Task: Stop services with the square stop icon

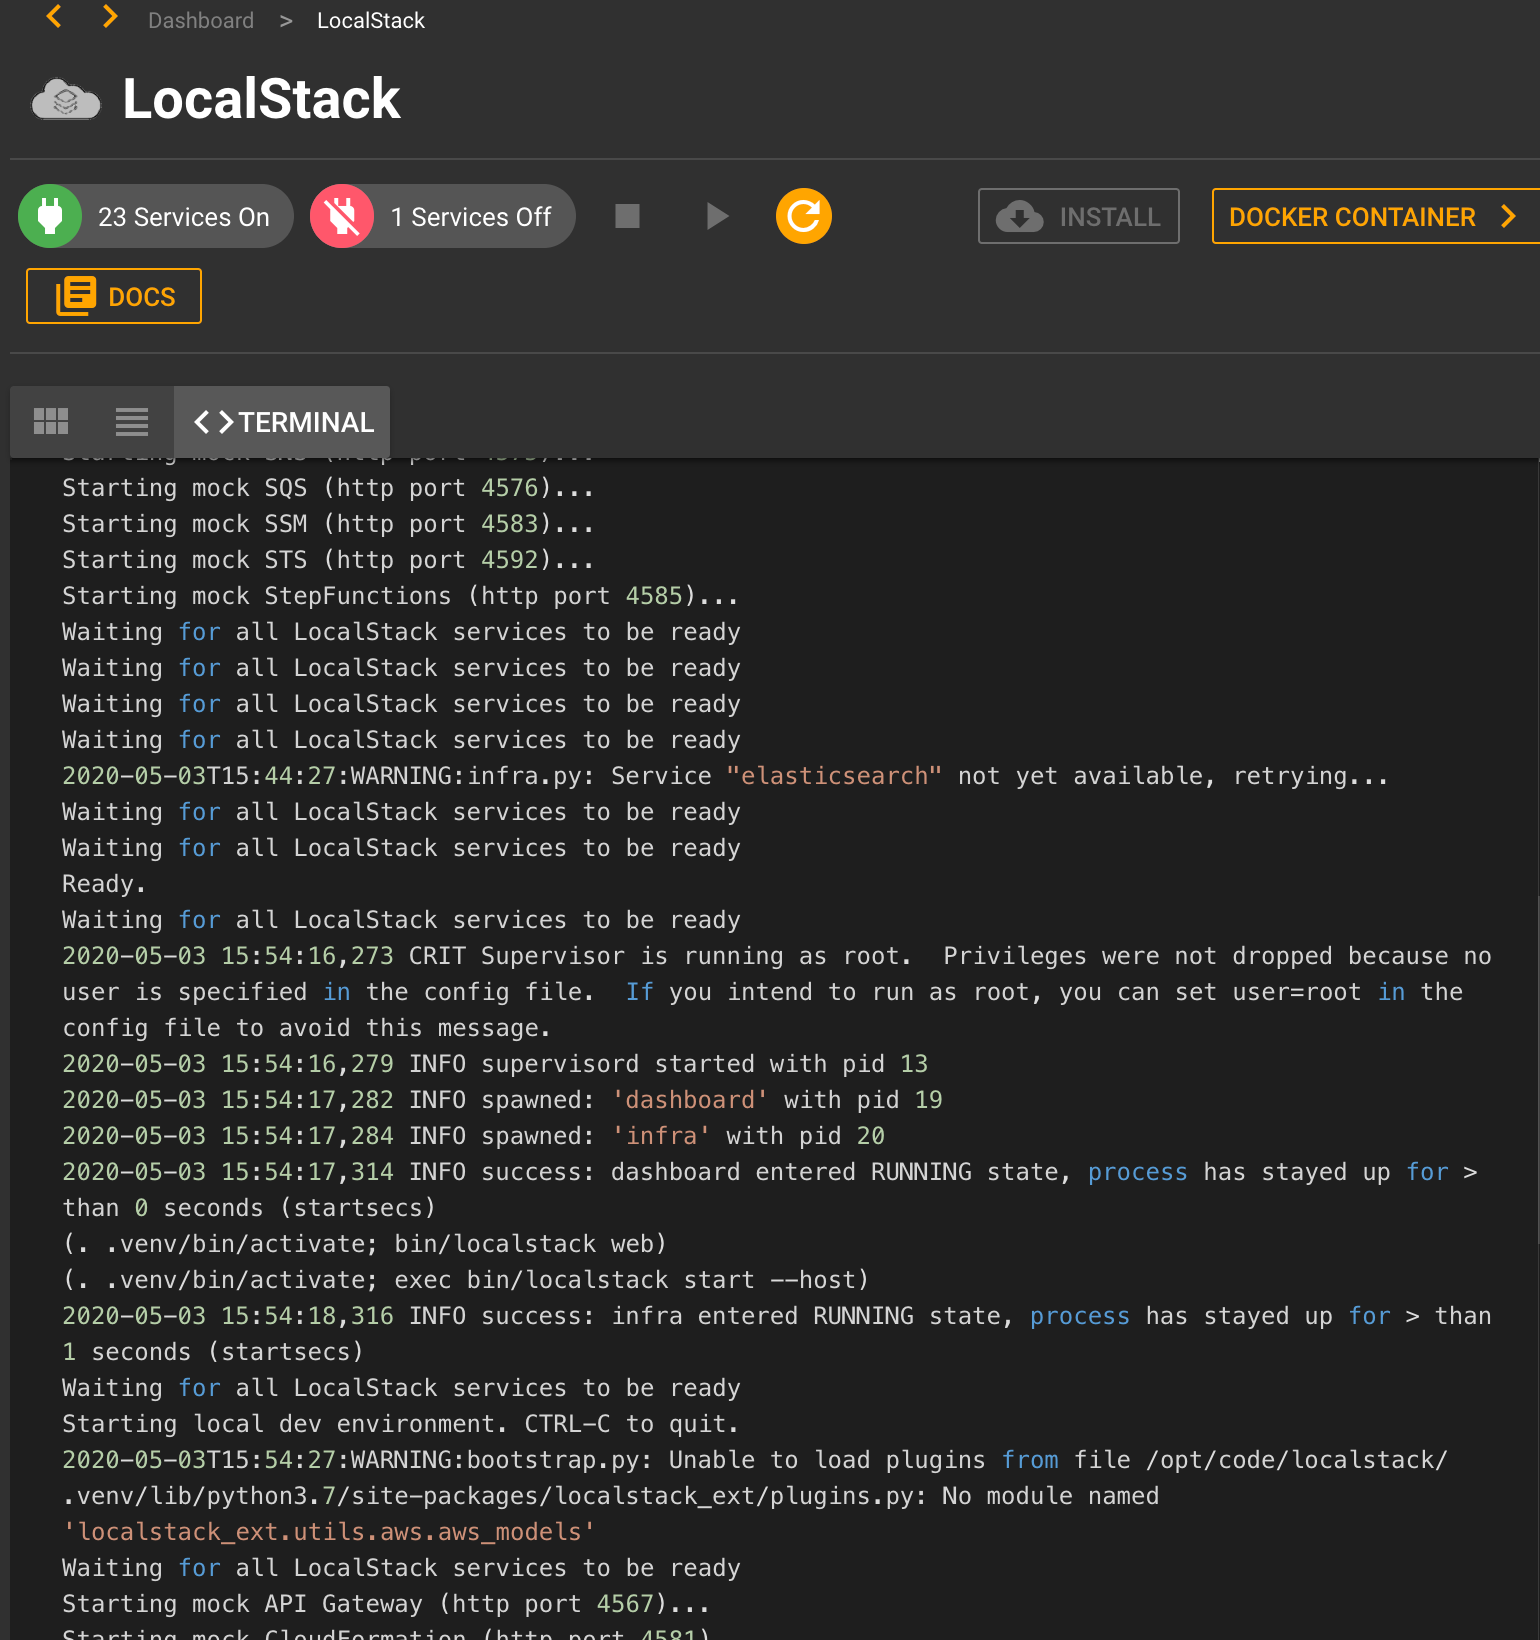Action: coord(627,216)
